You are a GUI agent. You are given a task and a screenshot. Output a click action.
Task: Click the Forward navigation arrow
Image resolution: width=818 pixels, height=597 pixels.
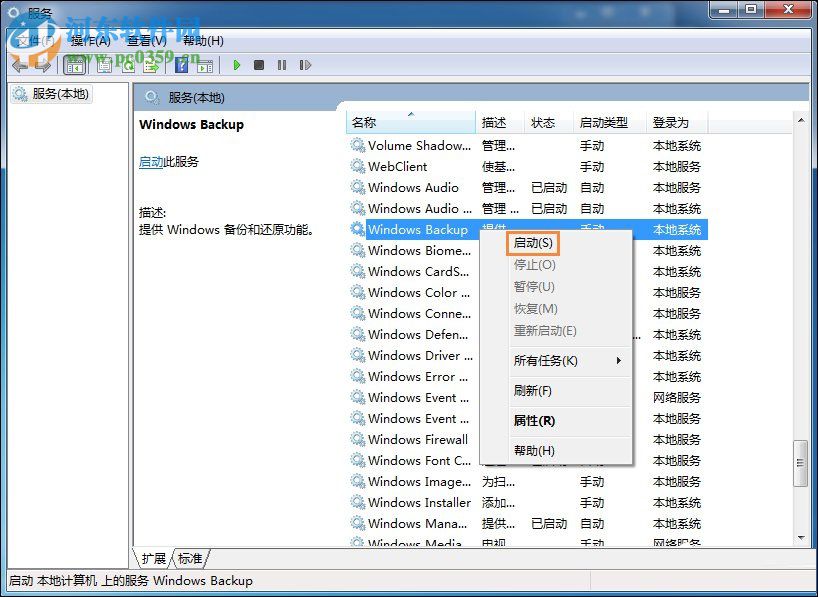43,65
